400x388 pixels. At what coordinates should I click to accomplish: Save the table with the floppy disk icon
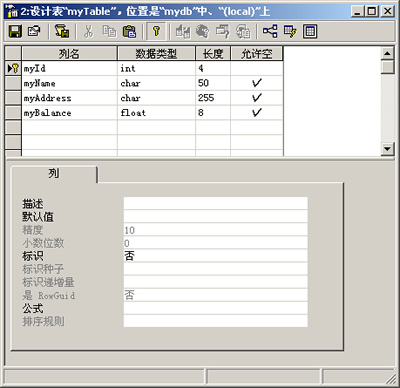pyautogui.click(x=15, y=32)
